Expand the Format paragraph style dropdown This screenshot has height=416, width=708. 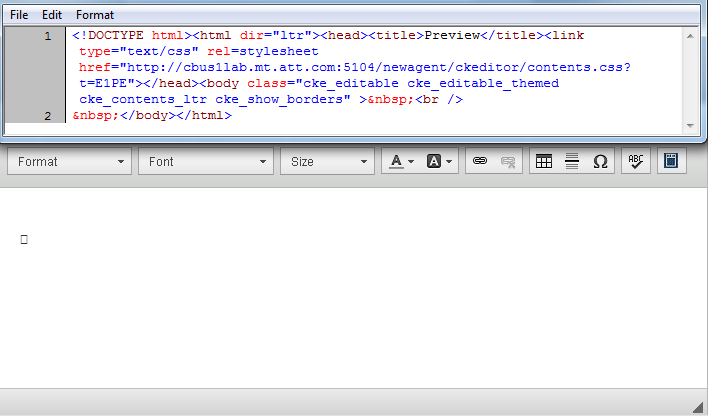pyautogui.click(x=70, y=161)
